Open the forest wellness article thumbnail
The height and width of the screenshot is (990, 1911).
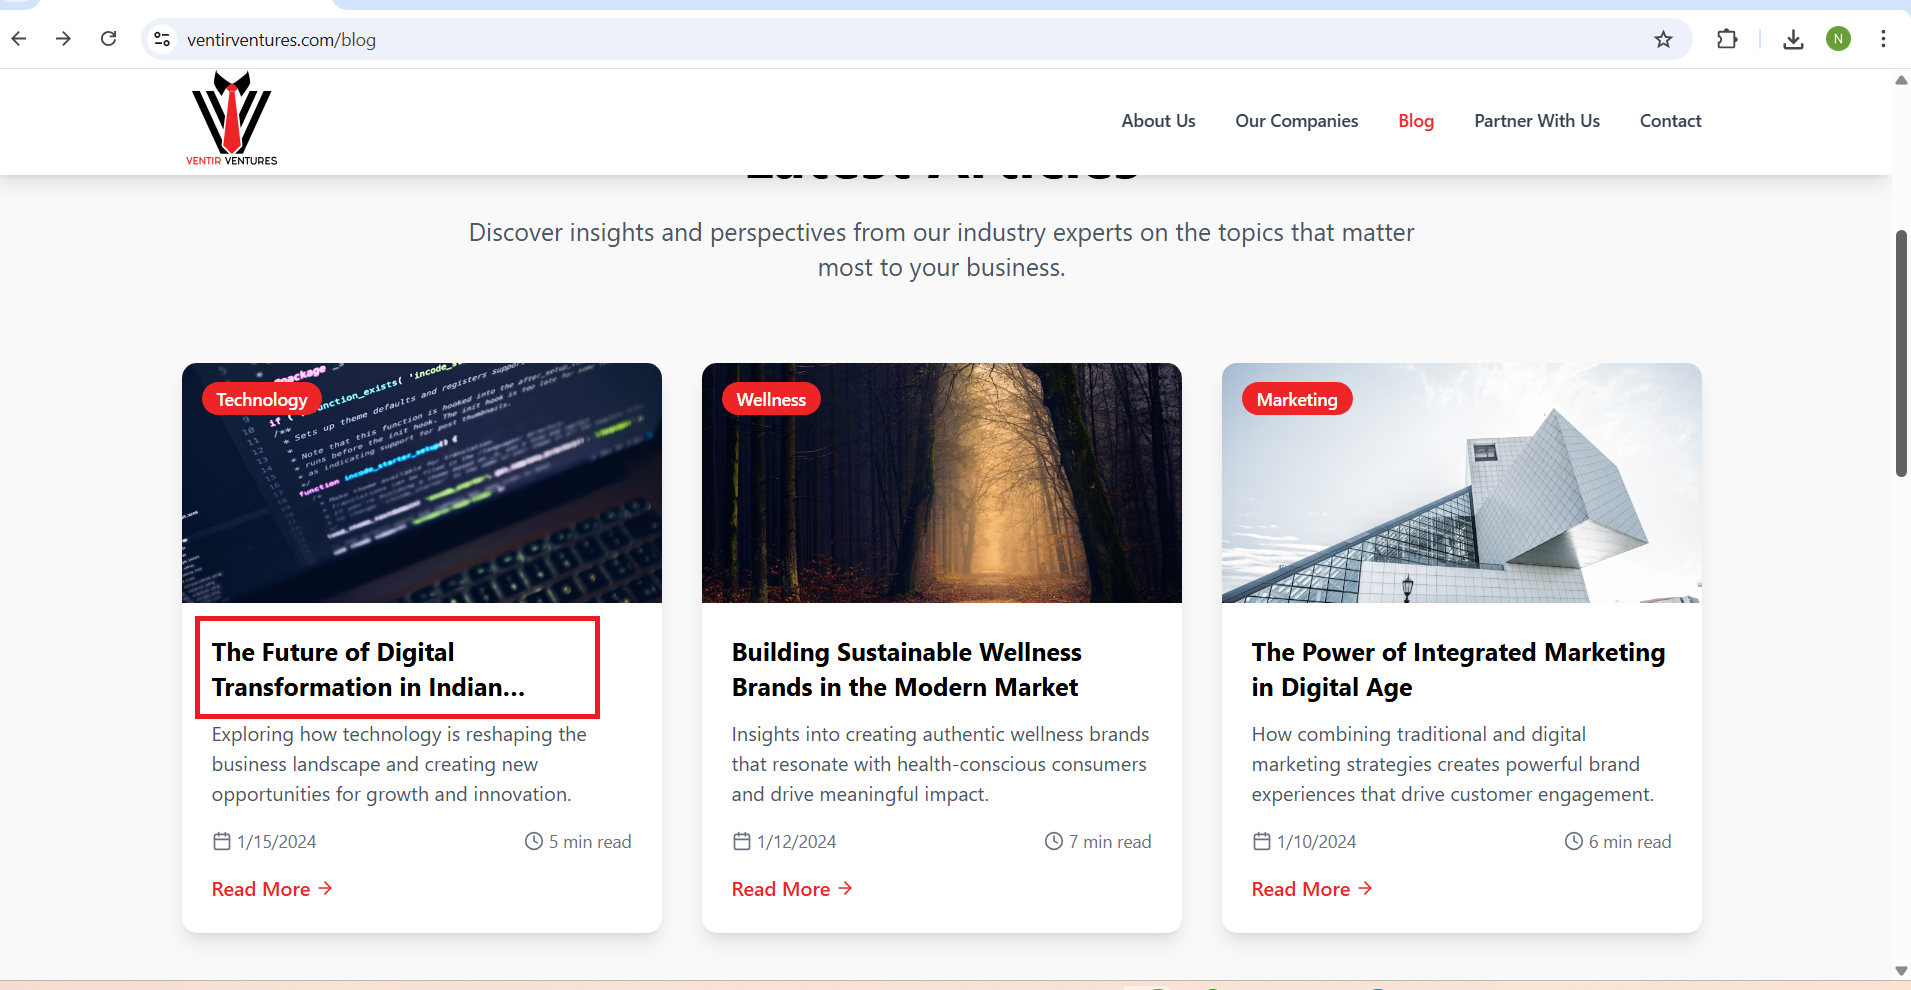pyautogui.click(x=941, y=483)
